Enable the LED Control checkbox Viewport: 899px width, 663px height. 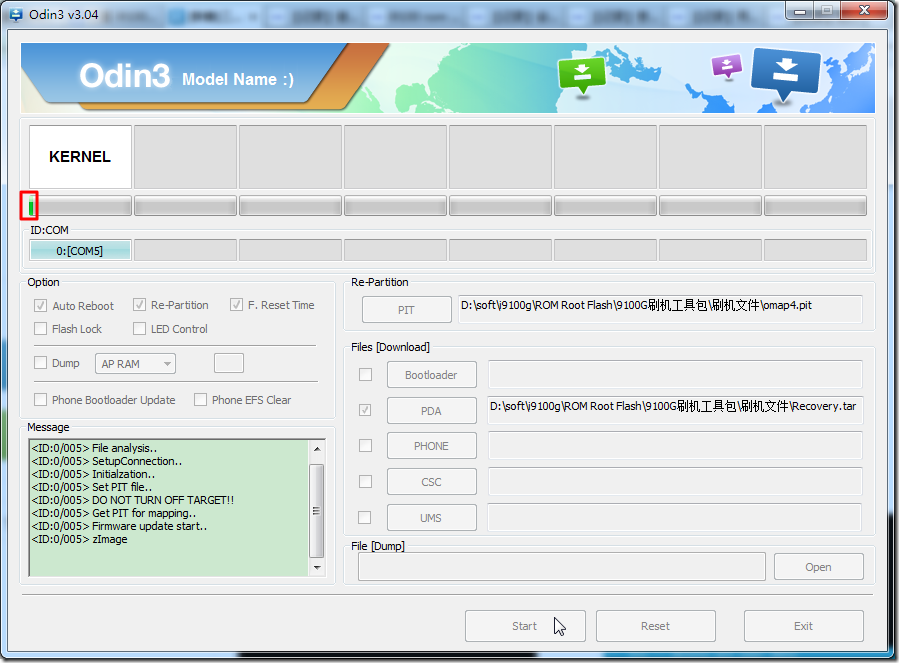click(139, 329)
